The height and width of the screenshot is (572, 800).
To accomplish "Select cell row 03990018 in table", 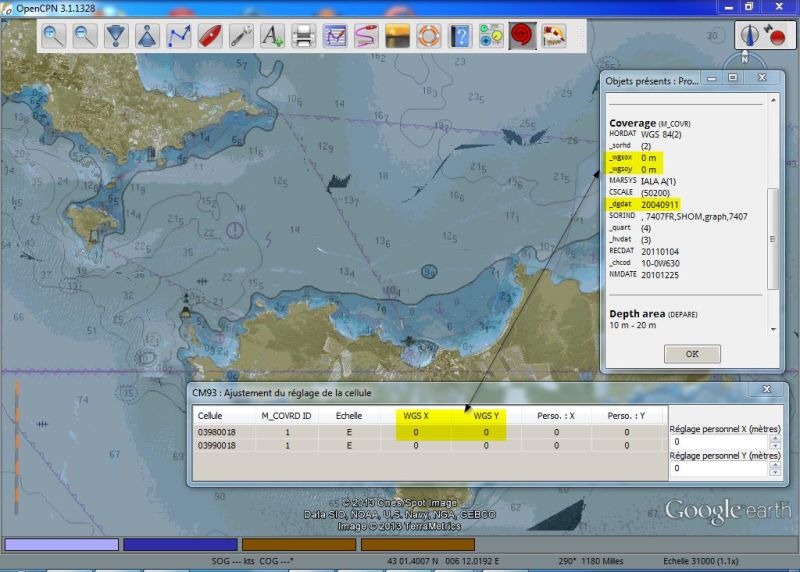I will [430, 445].
